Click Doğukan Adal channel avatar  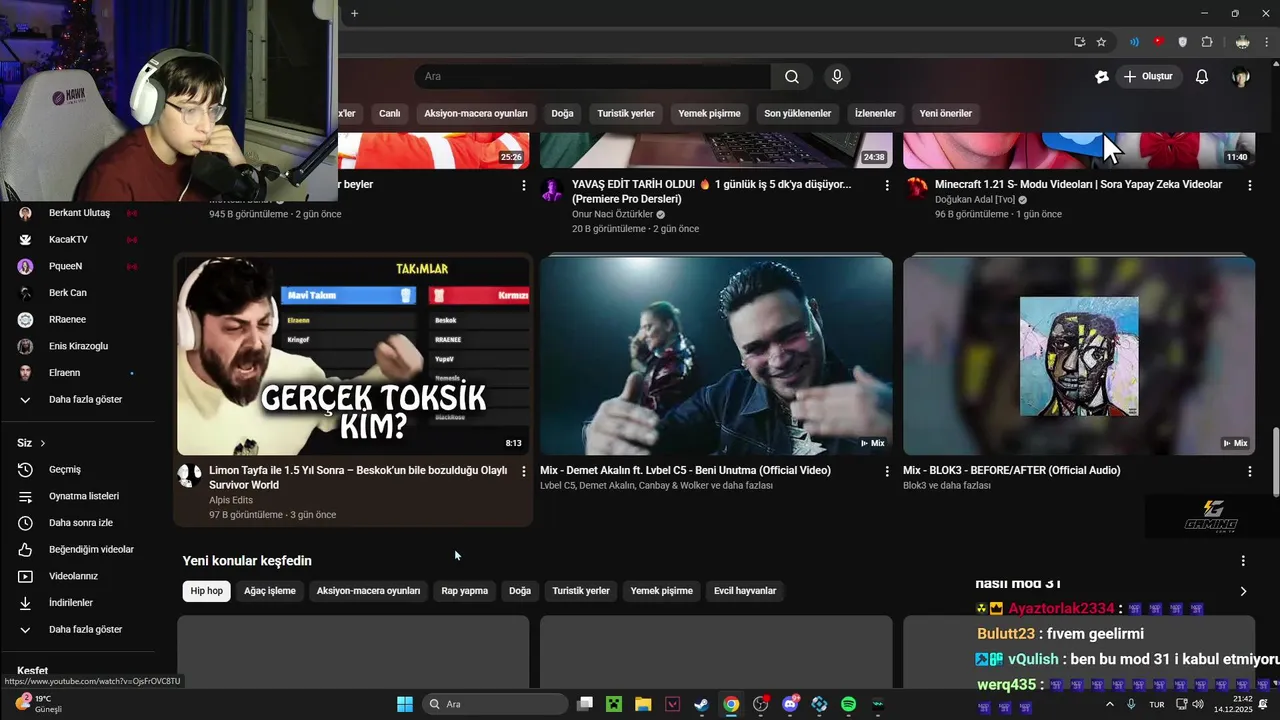coord(916,190)
